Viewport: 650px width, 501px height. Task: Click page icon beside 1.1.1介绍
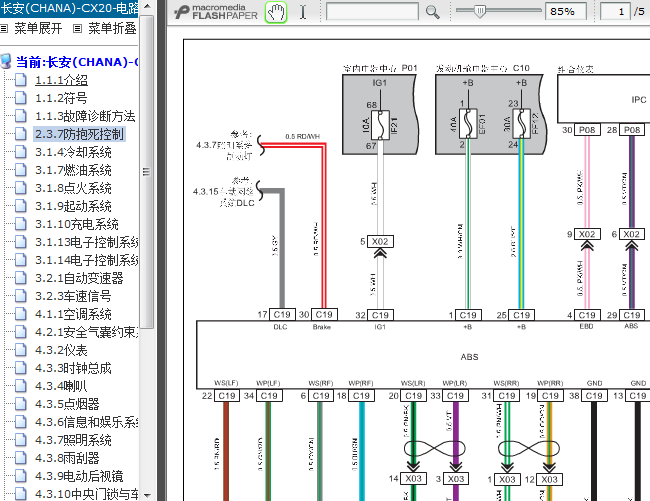(x=21, y=80)
